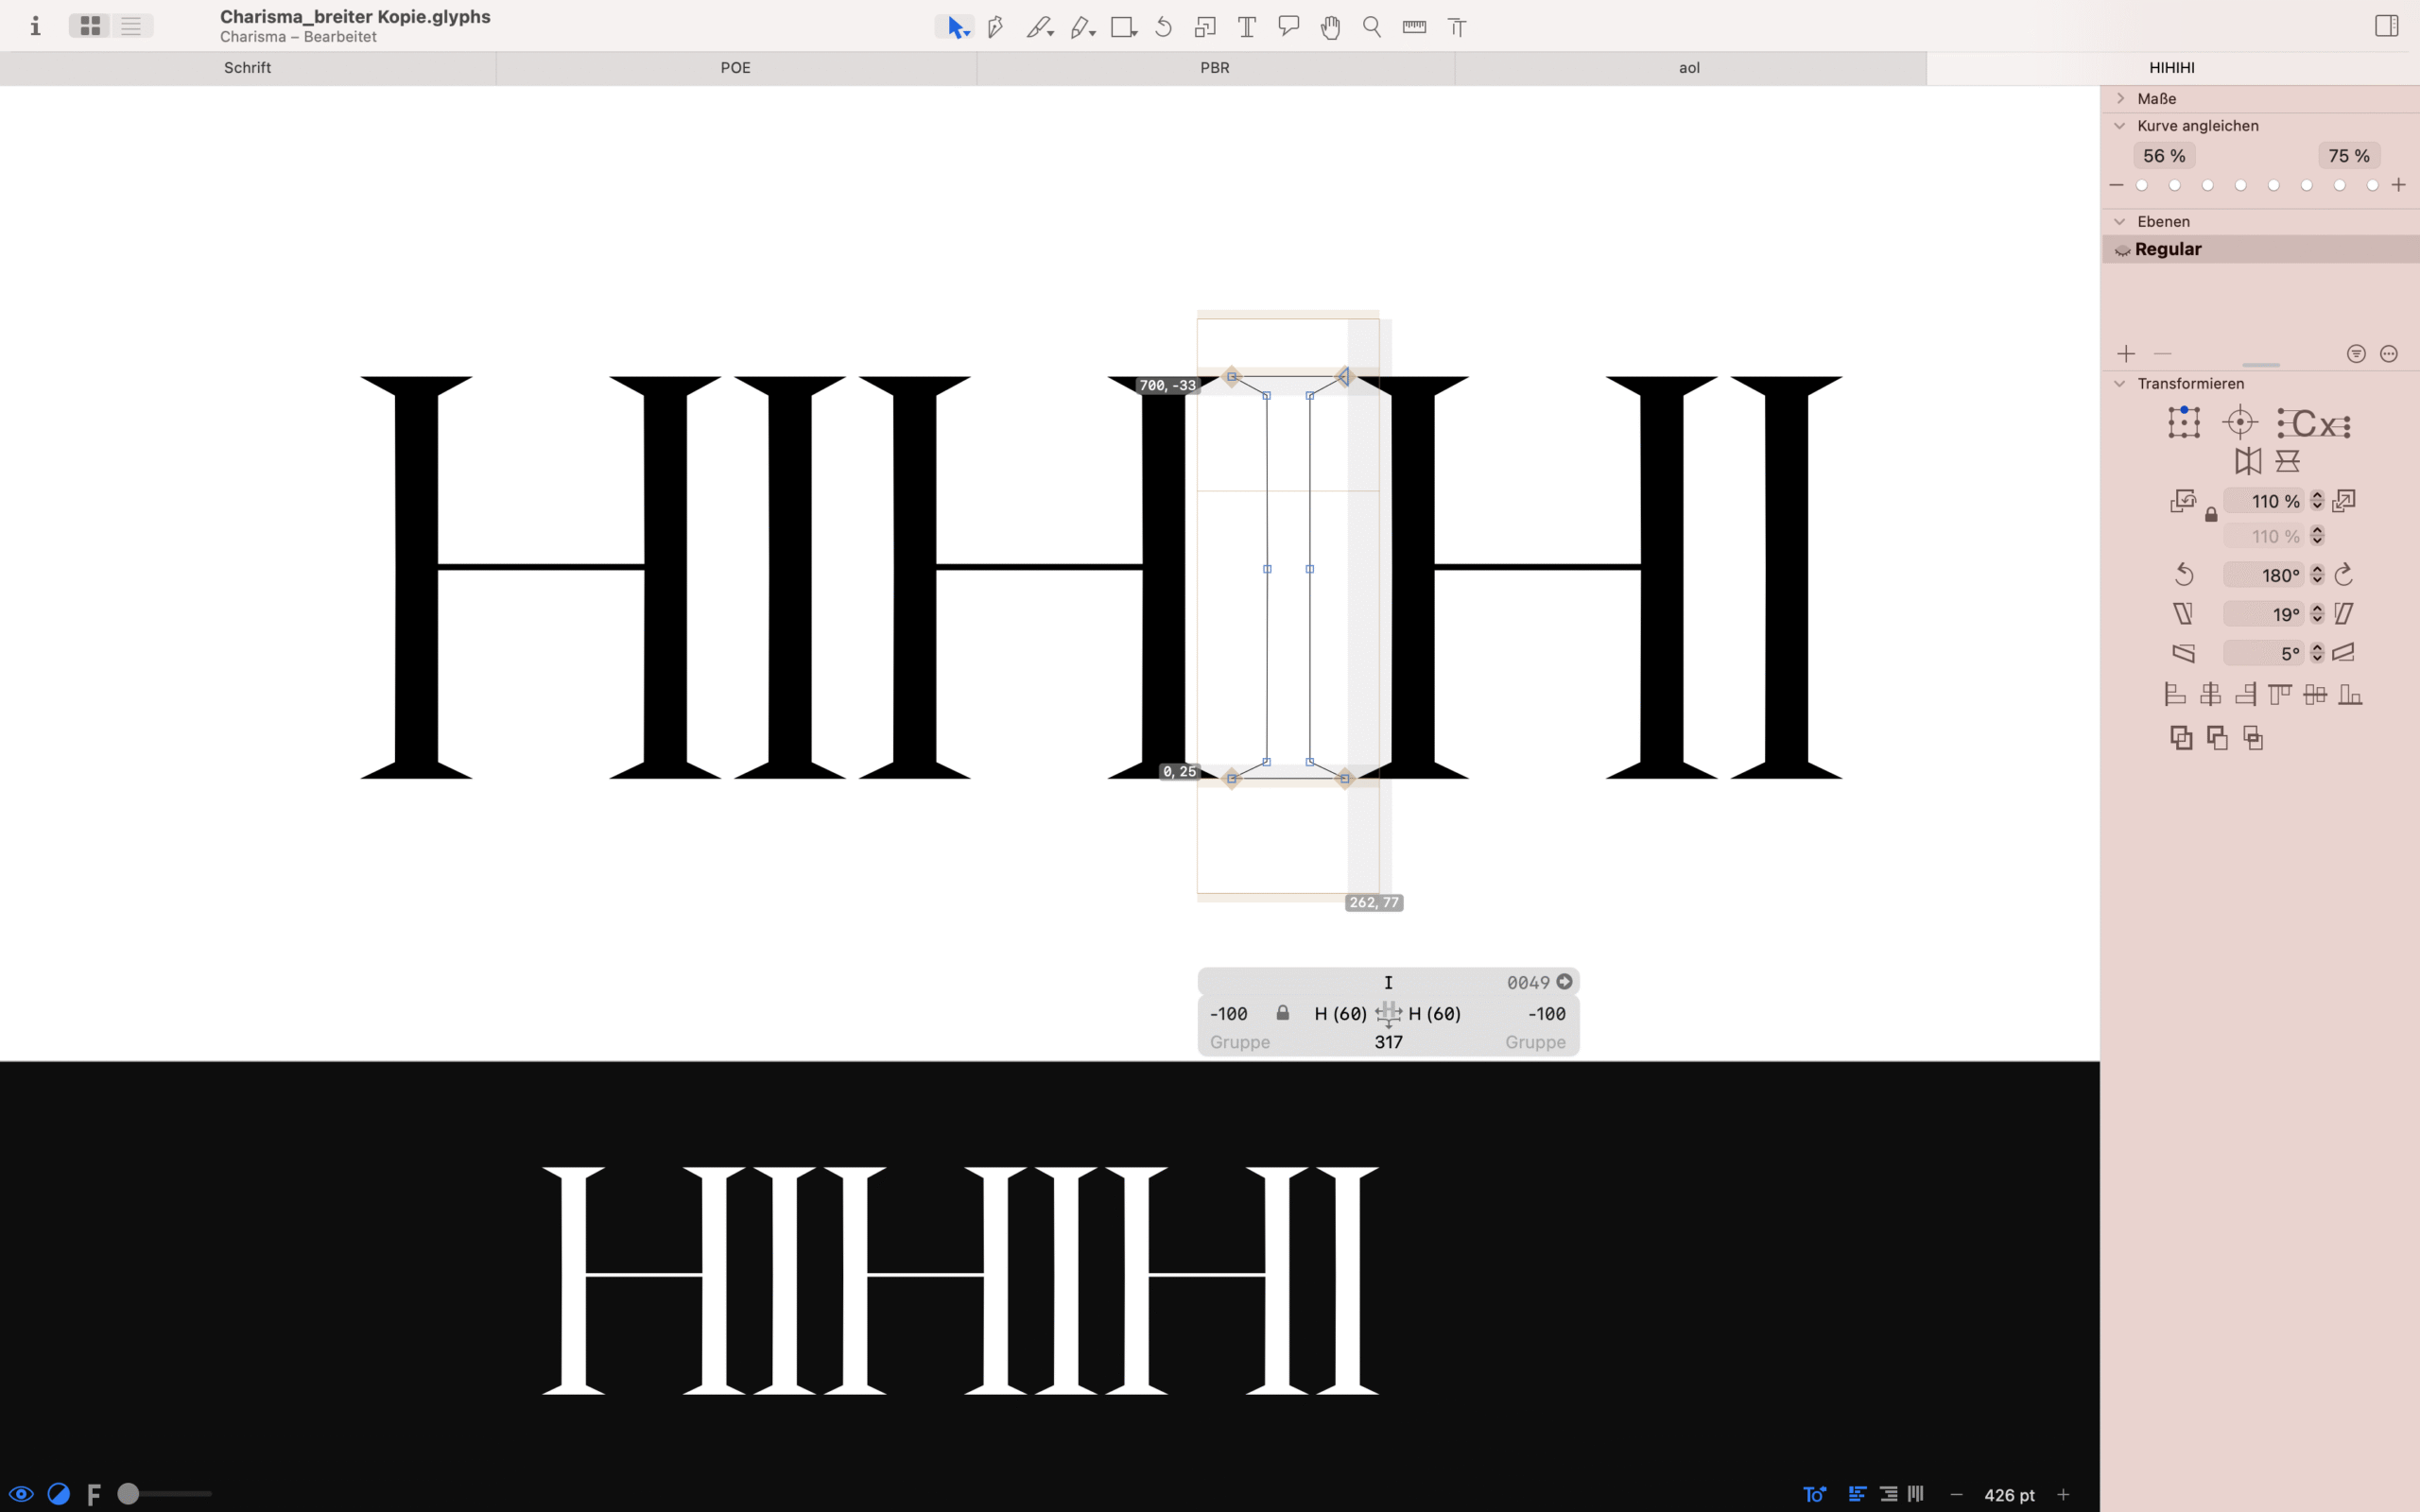
Task: Switch to the Schrift tab
Action: [247, 68]
